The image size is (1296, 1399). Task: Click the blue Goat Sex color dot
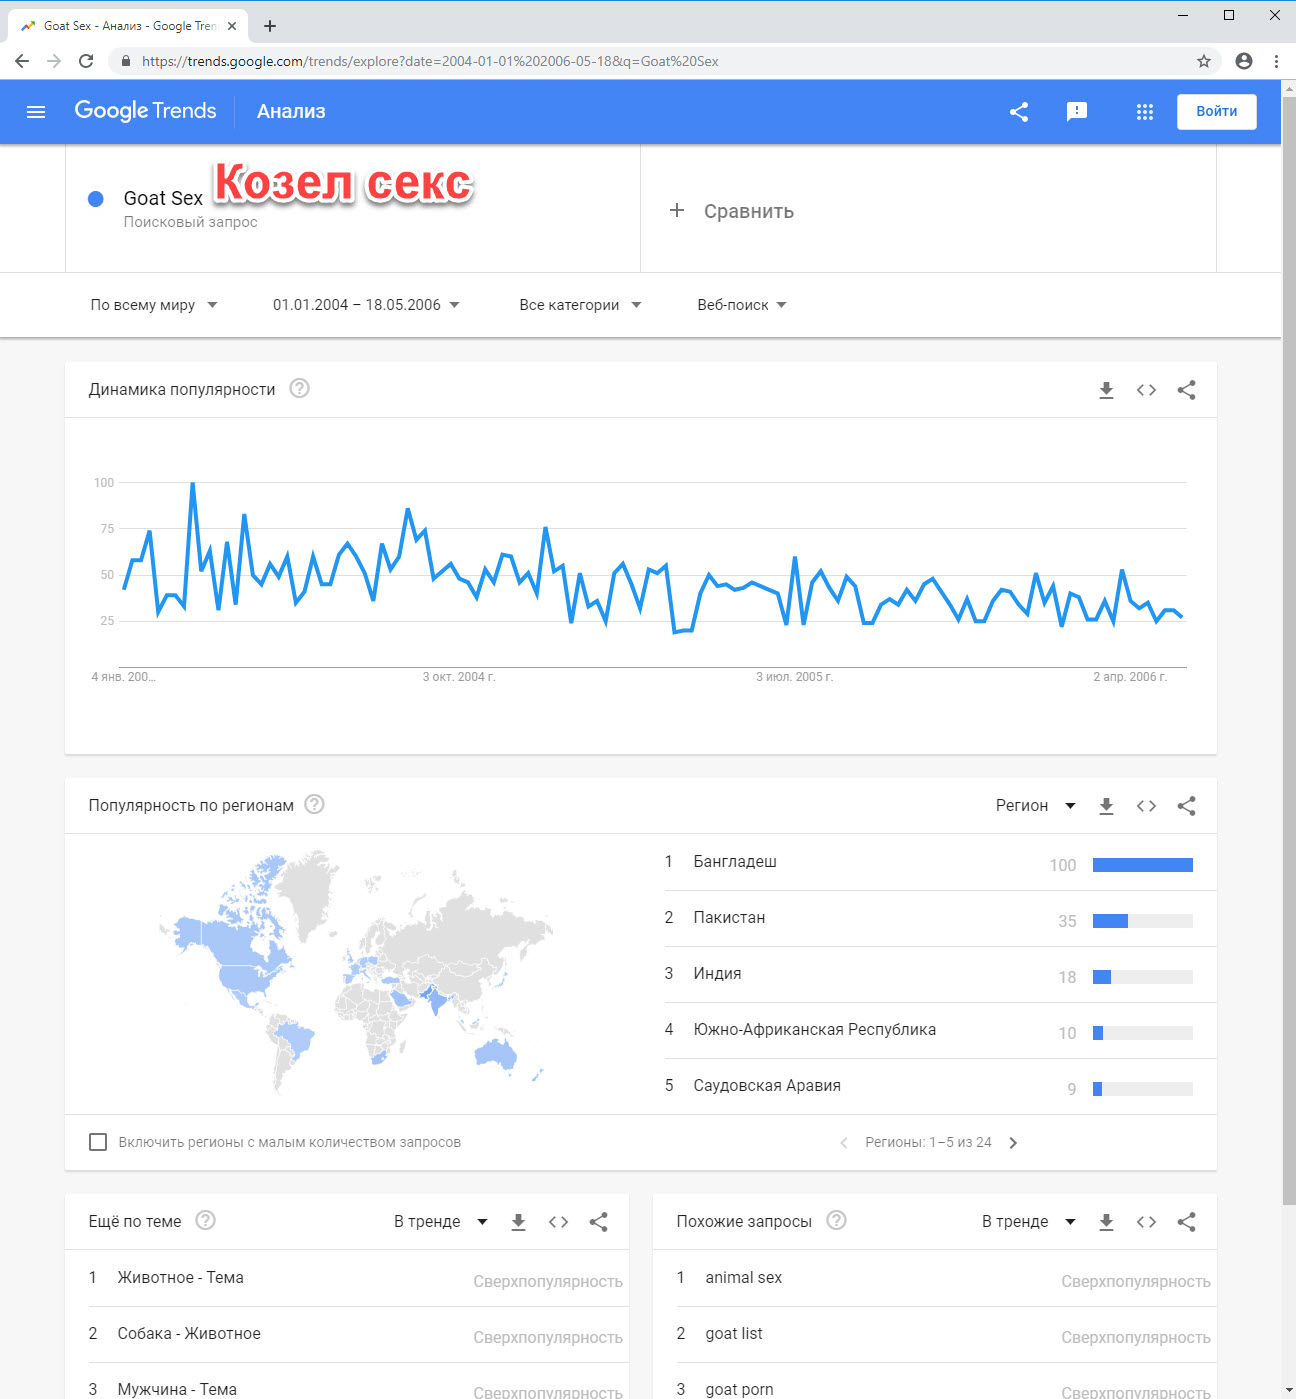tap(96, 199)
